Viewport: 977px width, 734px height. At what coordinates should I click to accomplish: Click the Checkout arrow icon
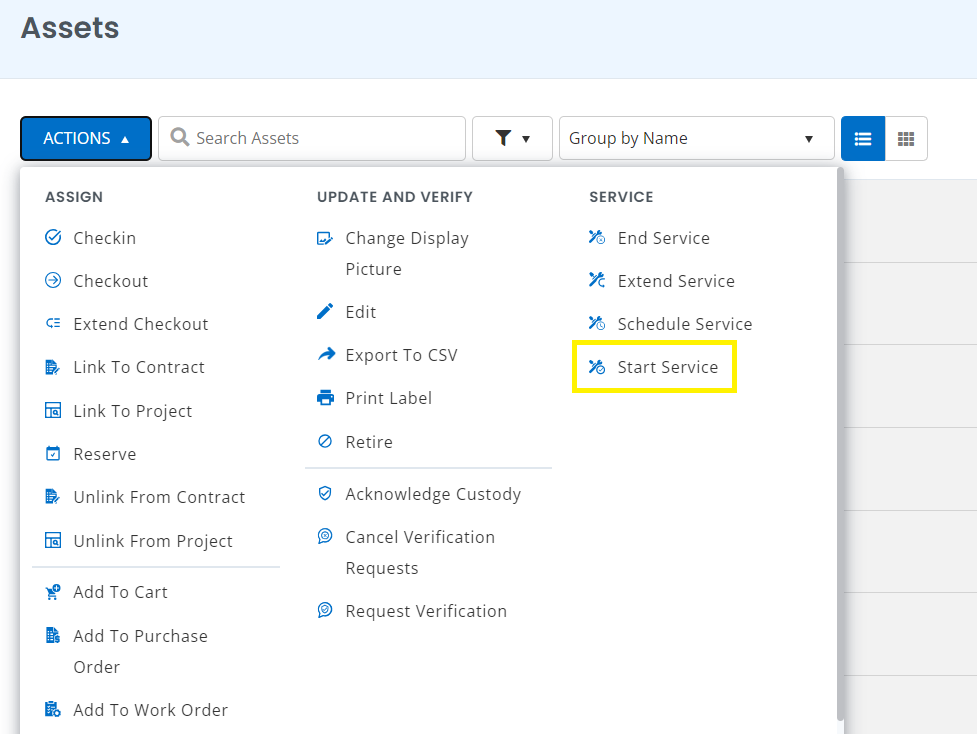click(53, 281)
